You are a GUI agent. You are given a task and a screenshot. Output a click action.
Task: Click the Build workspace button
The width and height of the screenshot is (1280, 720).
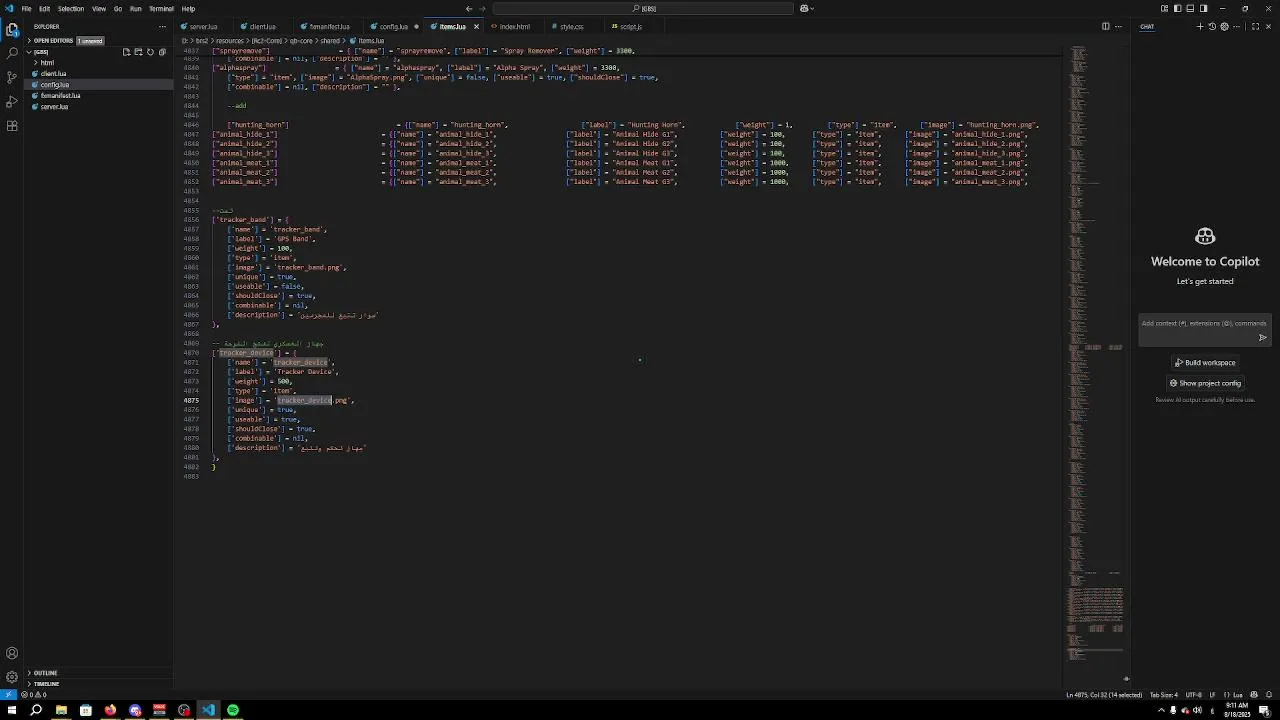pos(1205,363)
